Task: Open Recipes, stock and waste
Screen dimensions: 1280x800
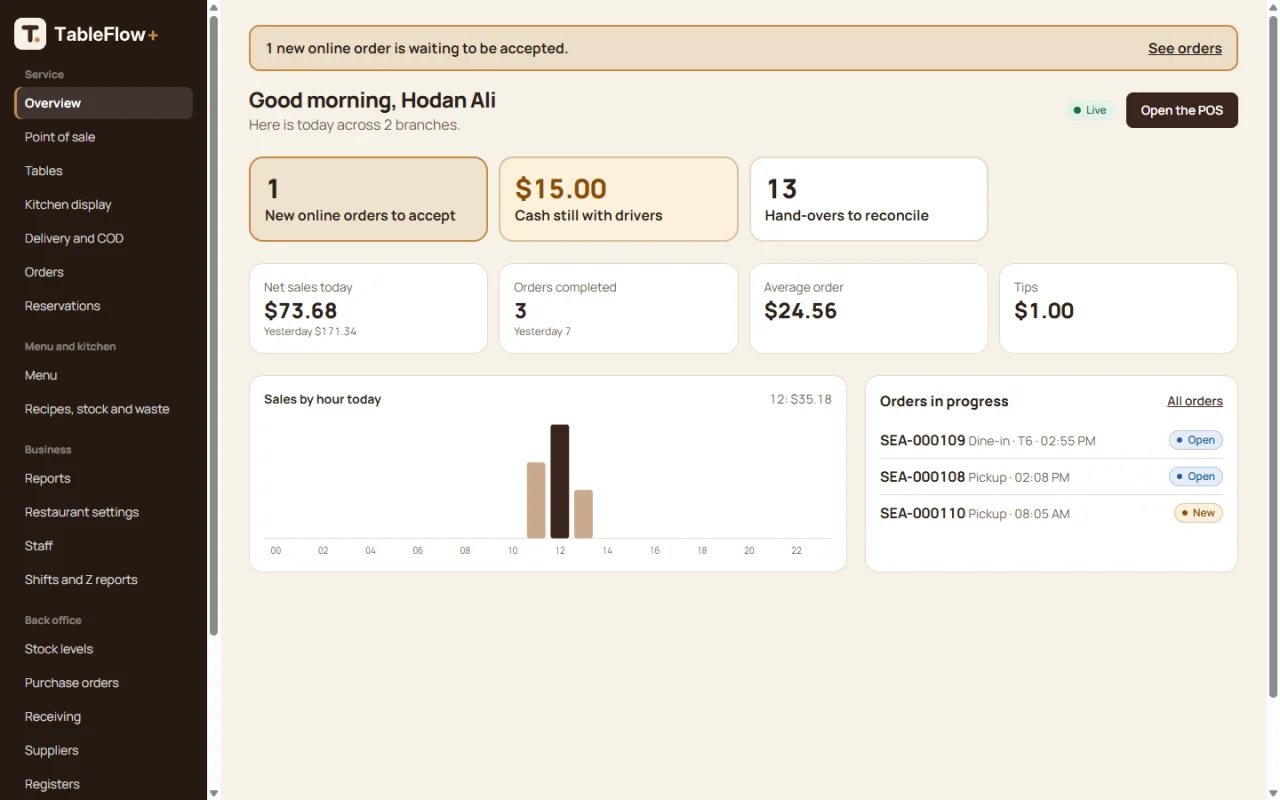Action: pyautogui.click(x=103, y=409)
